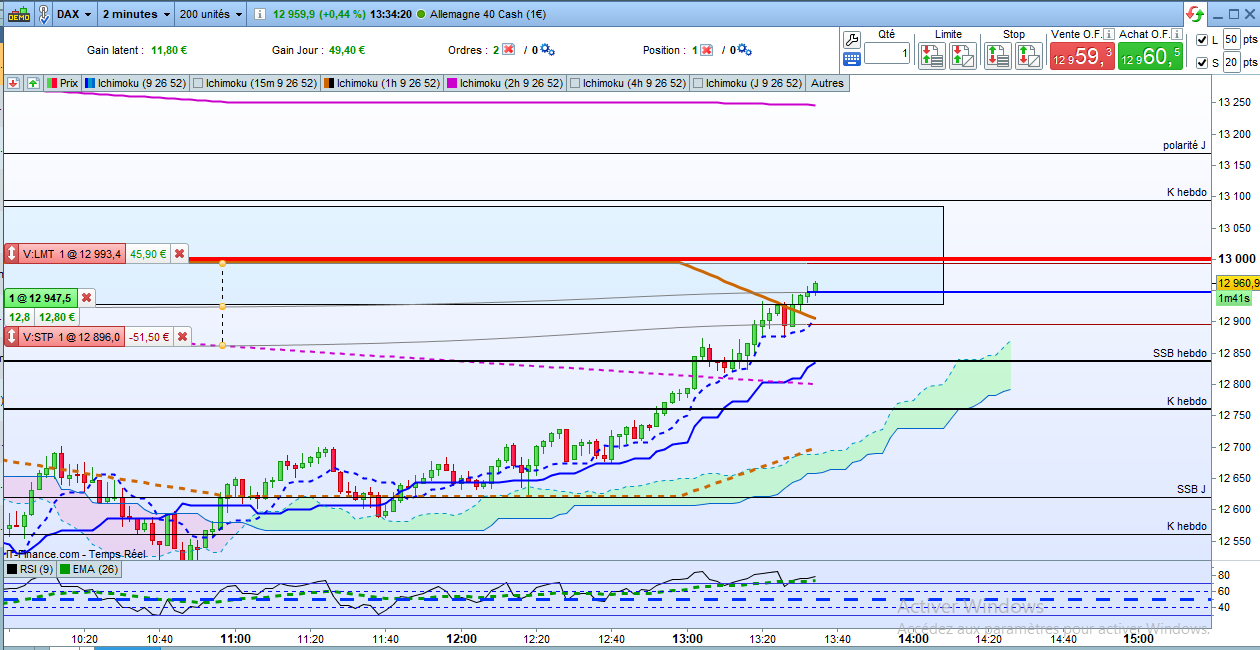Click the chart link anchor icon
The image size is (1260, 650).
click(x=43, y=14)
